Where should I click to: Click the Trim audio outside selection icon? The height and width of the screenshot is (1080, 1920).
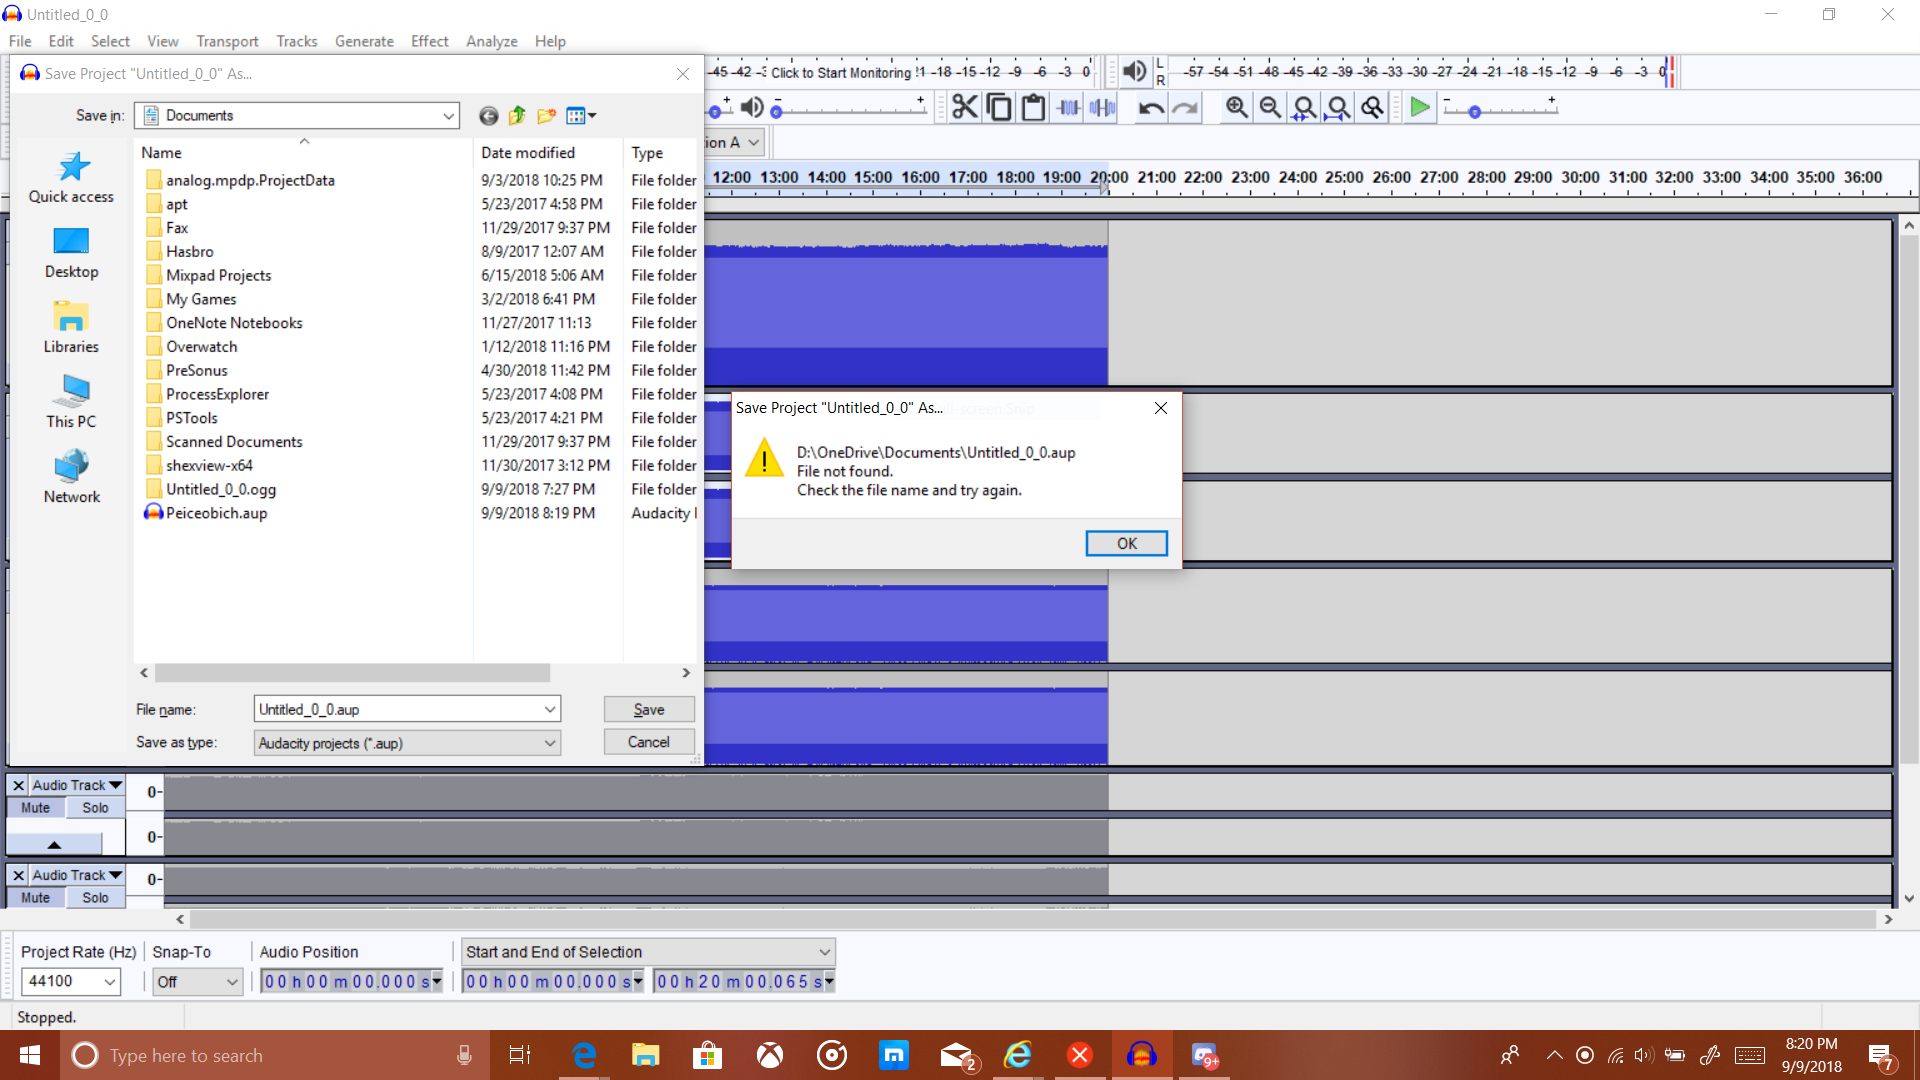1069,108
